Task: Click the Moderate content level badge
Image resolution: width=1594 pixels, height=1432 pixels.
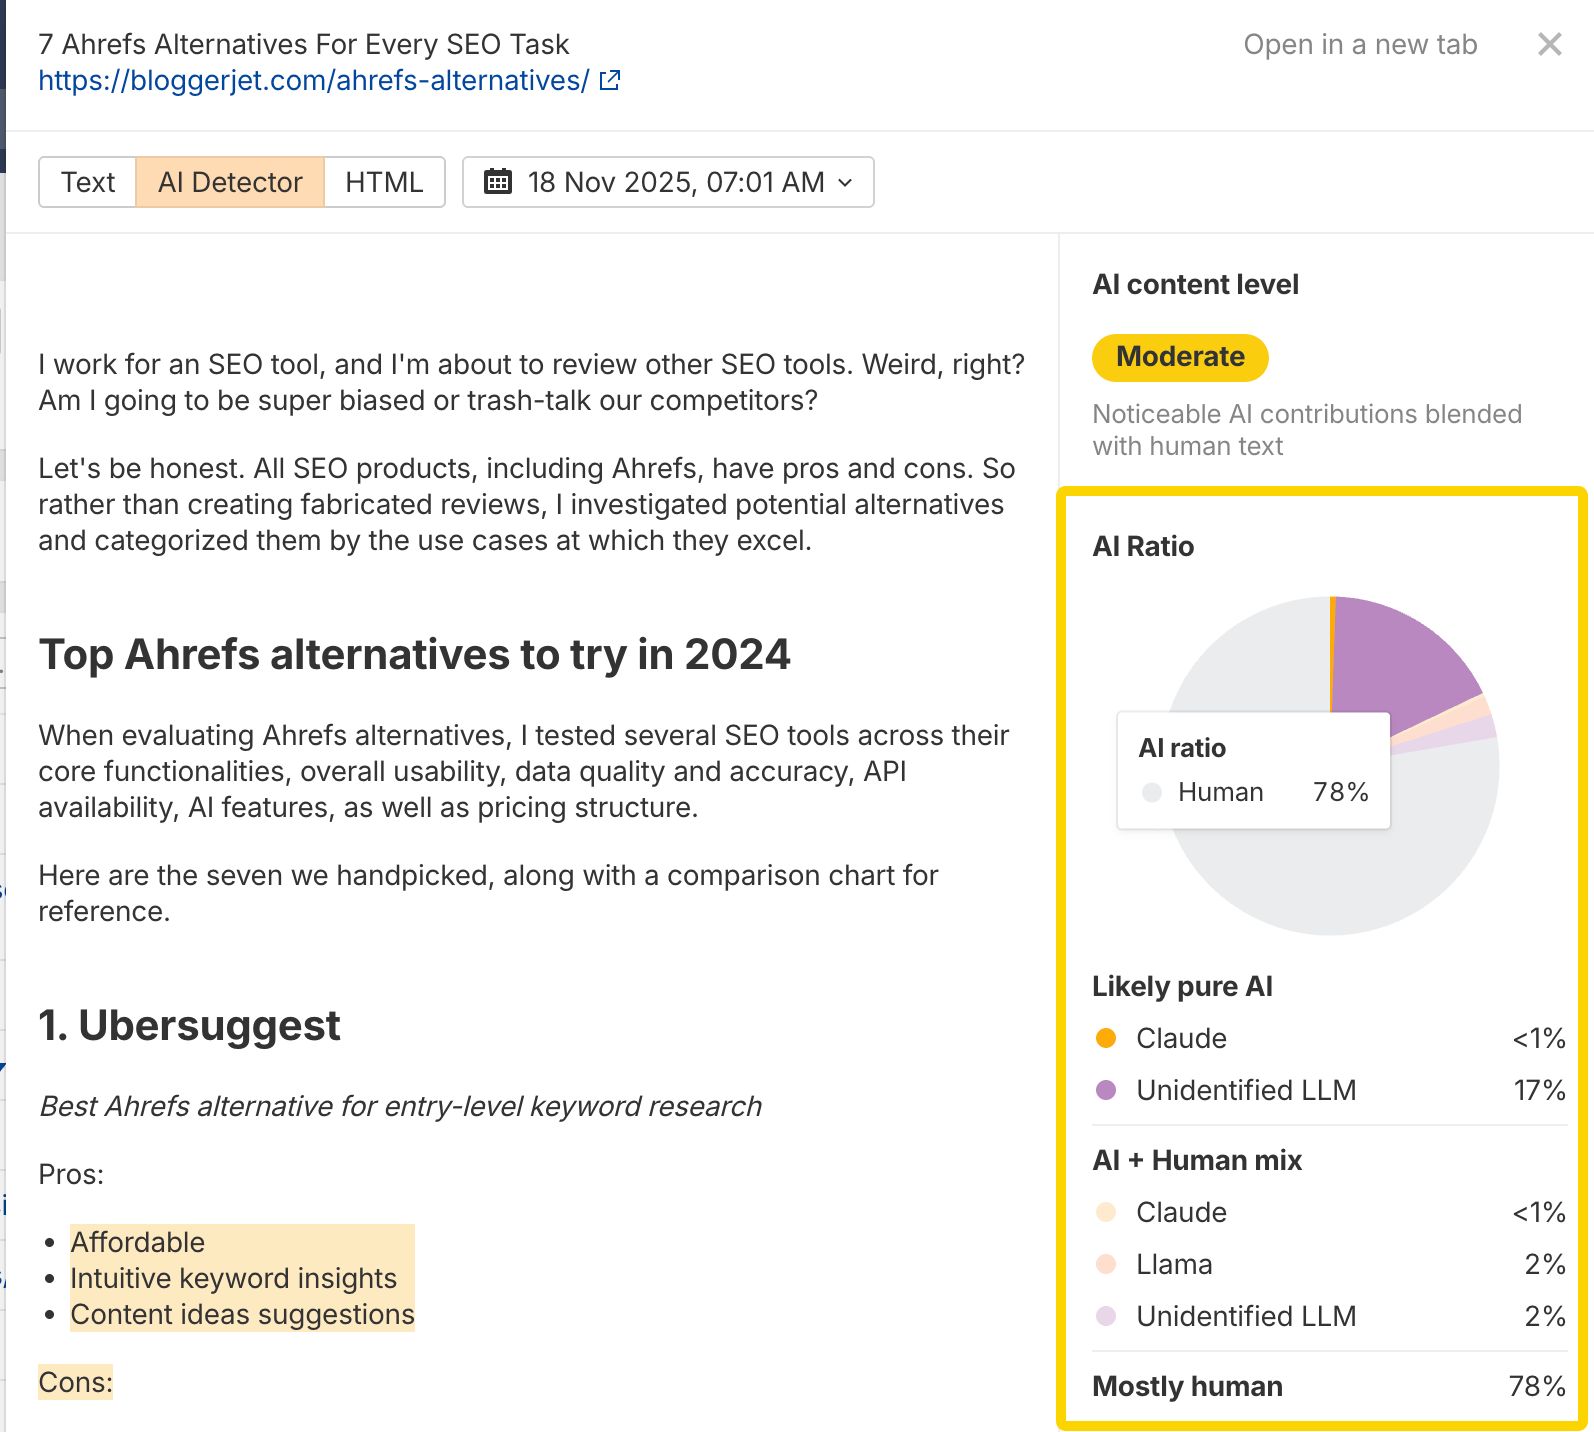Action: click(x=1180, y=357)
